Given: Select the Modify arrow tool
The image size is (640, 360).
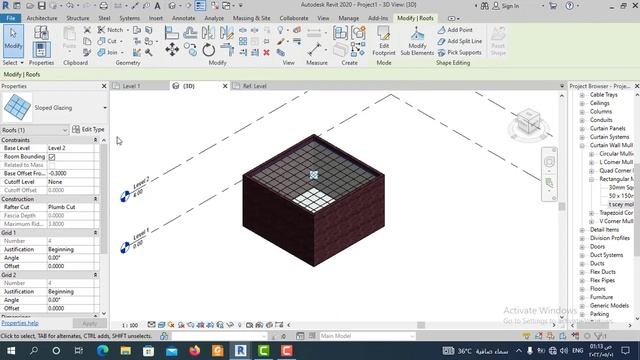Looking at the screenshot, I should pos(13,41).
